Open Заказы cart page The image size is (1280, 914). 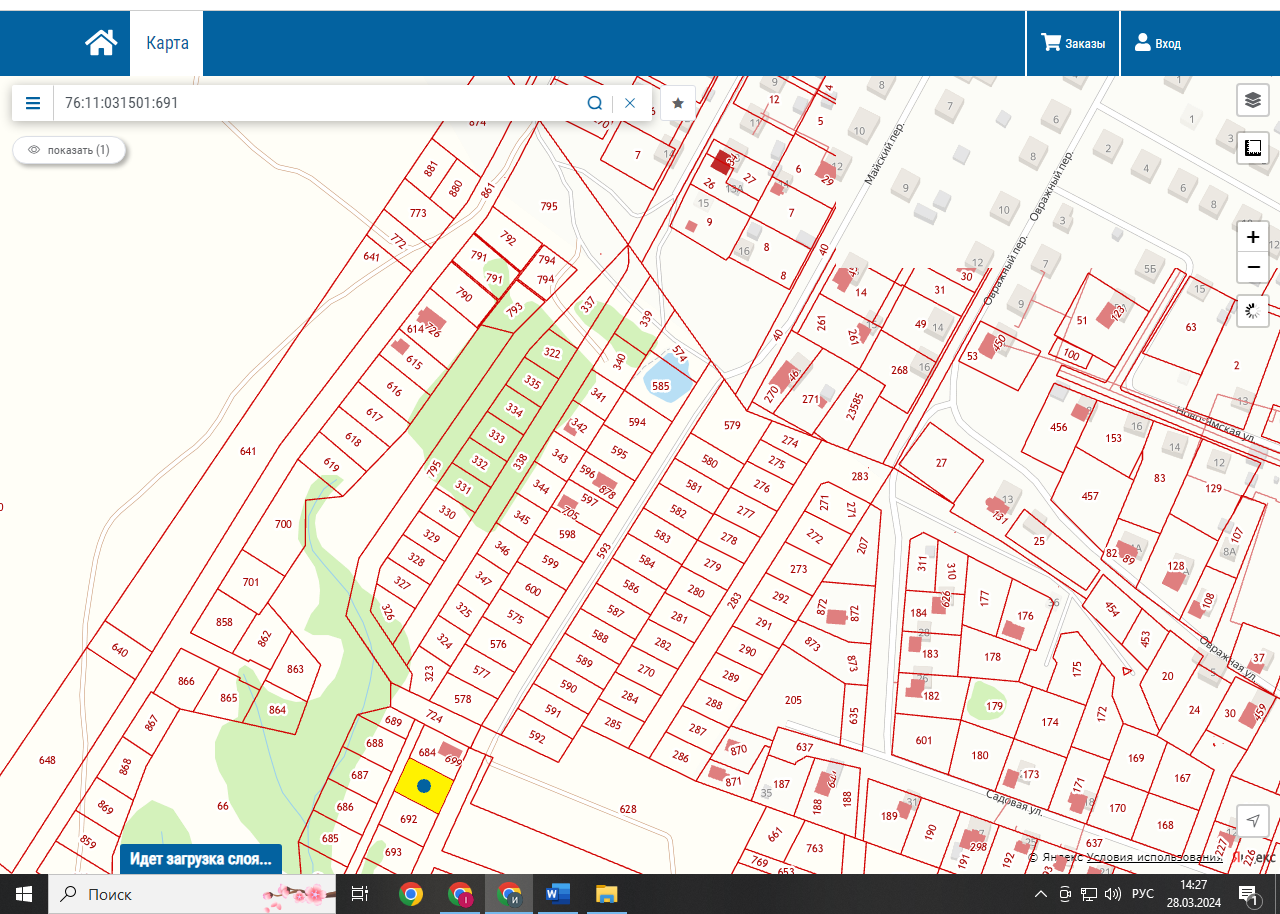click(x=1073, y=44)
